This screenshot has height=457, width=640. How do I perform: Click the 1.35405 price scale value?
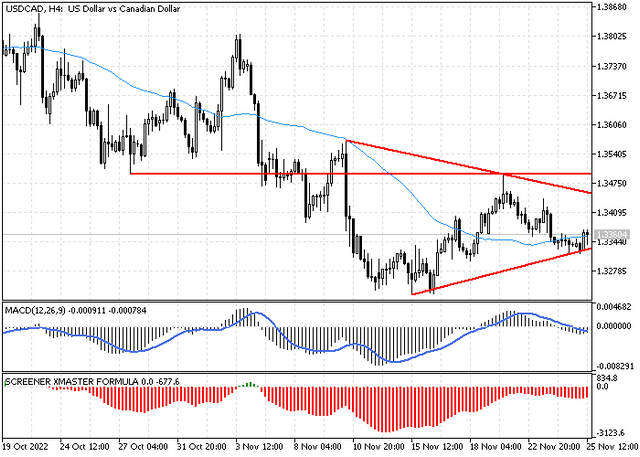pos(611,154)
